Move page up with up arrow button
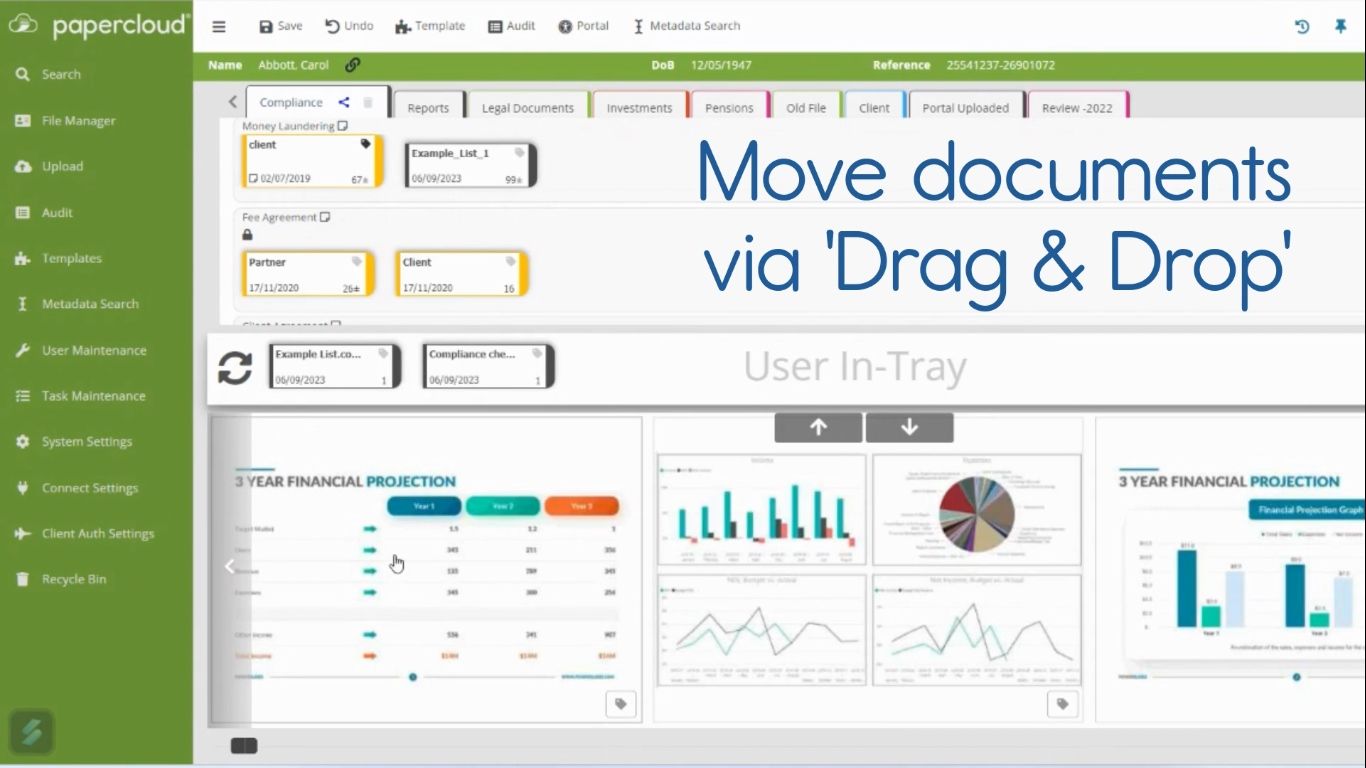Screen dimensions: 1366x768 (818, 427)
